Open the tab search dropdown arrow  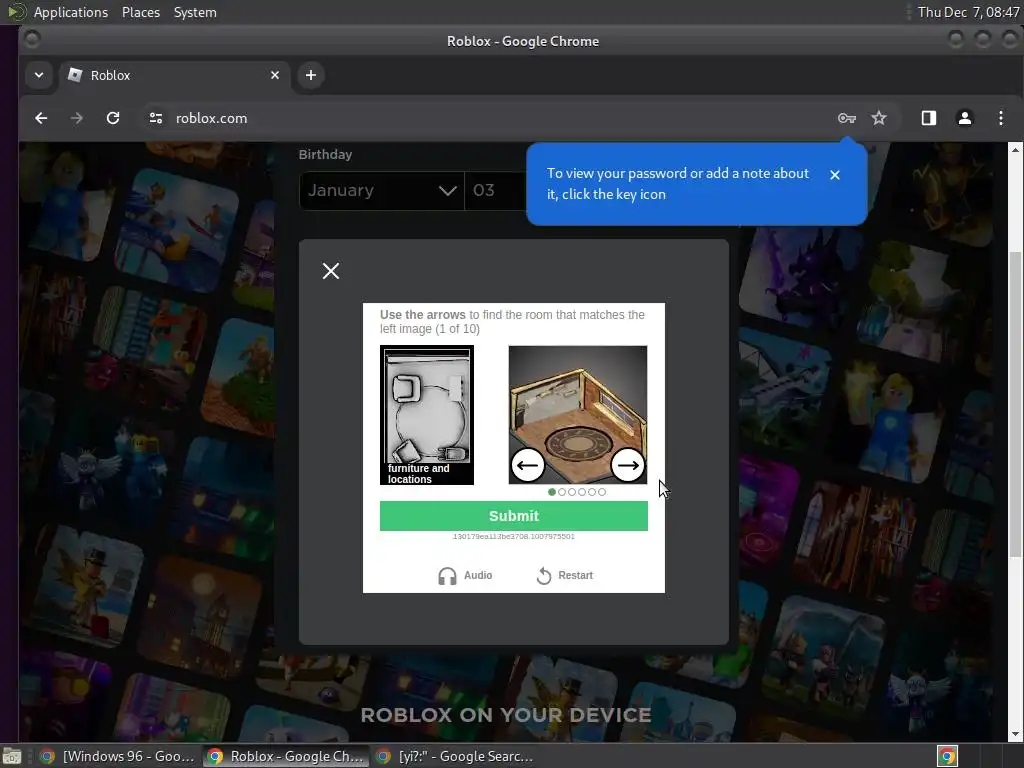click(39, 75)
